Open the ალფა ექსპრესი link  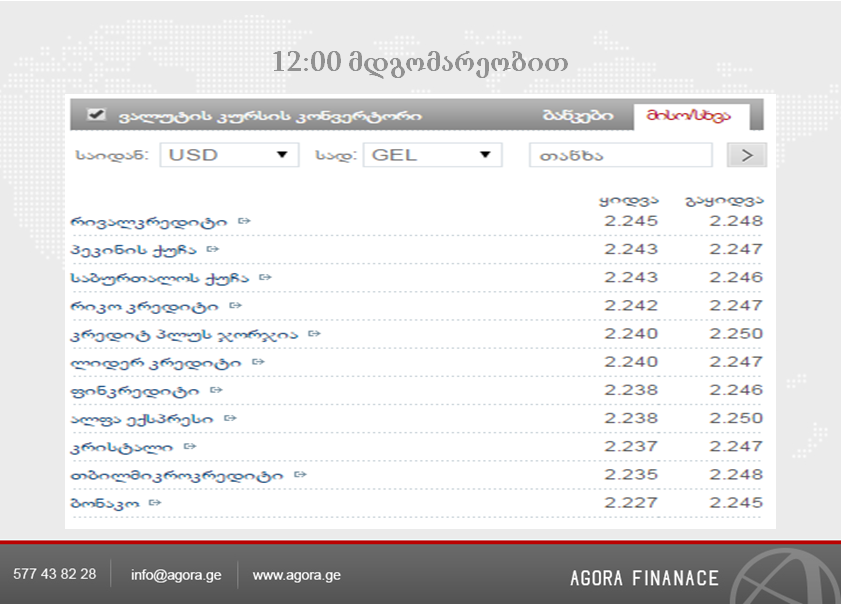[142, 419]
